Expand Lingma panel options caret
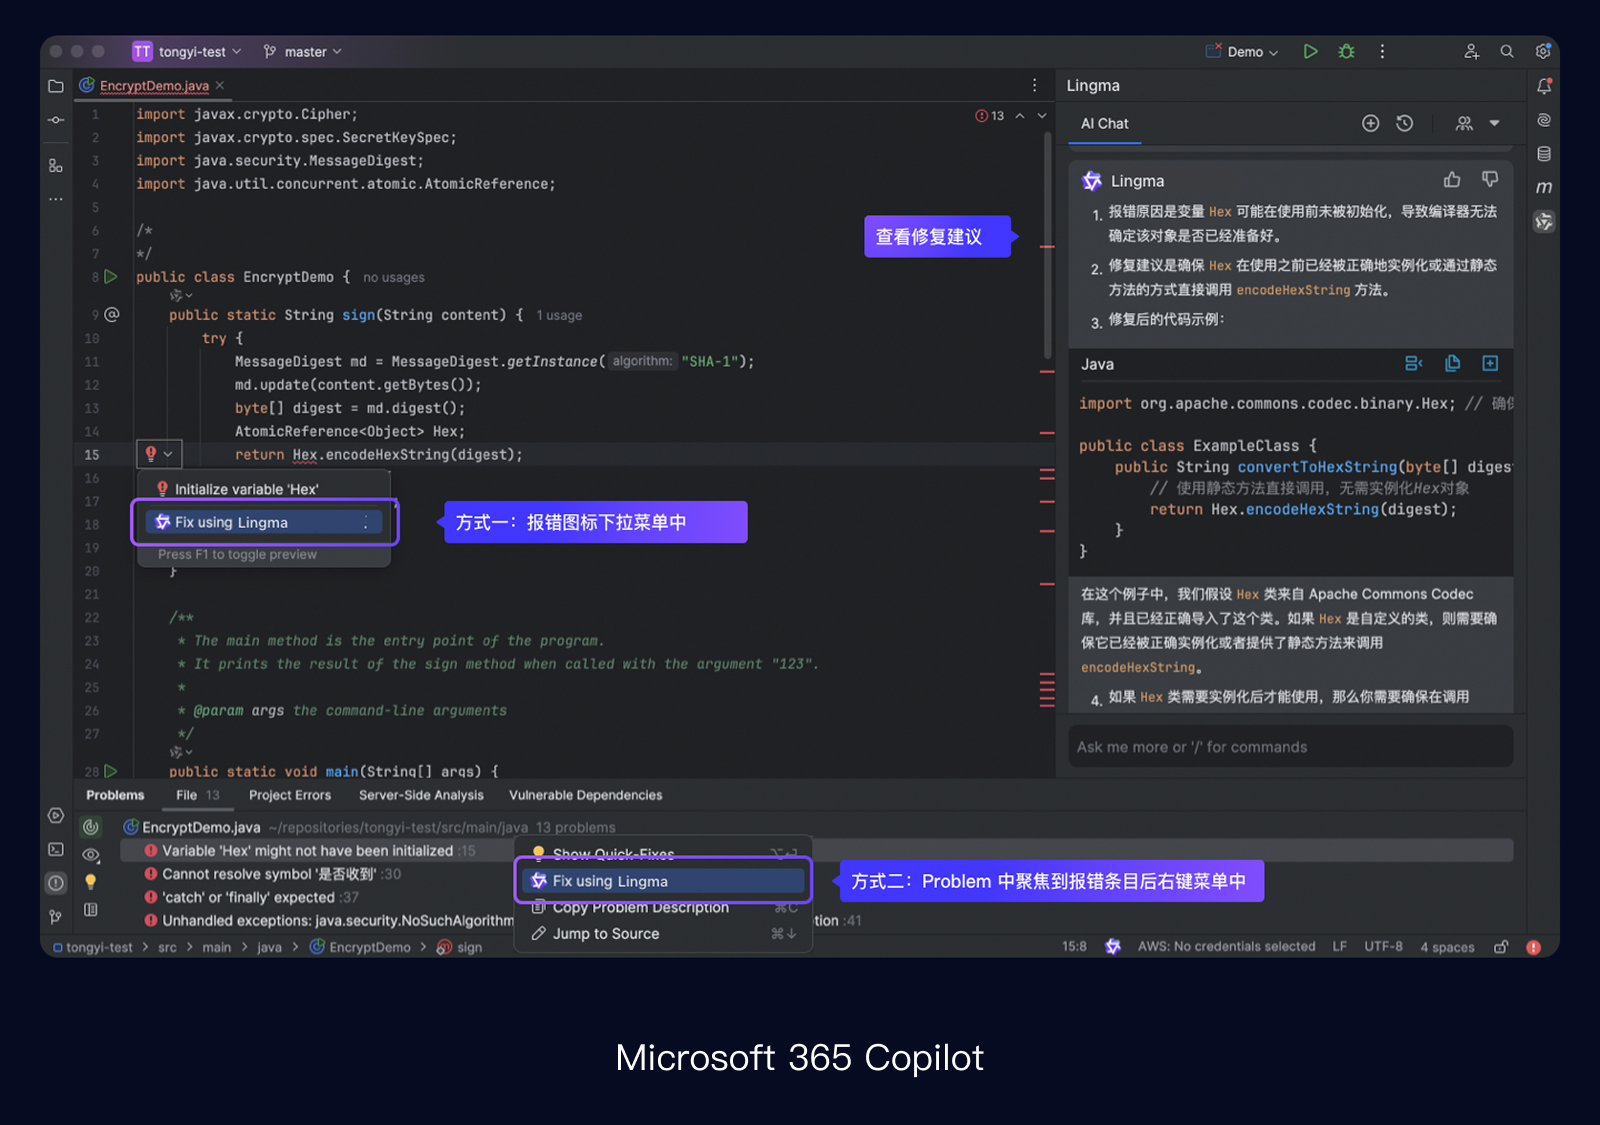This screenshot has width=1600, height=1125. click(x=1494, y=123)
